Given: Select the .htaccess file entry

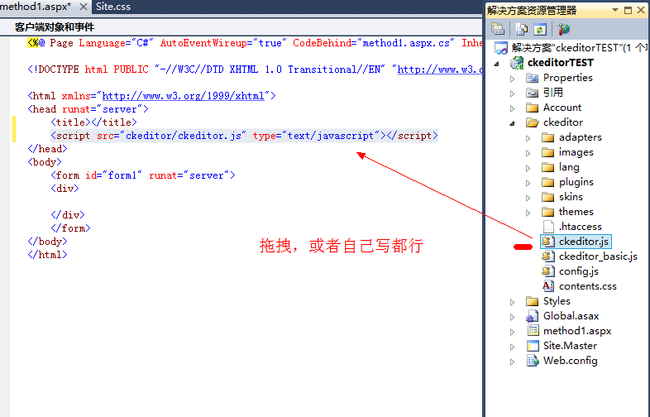Looking at the screenshot, I should 580,226.
